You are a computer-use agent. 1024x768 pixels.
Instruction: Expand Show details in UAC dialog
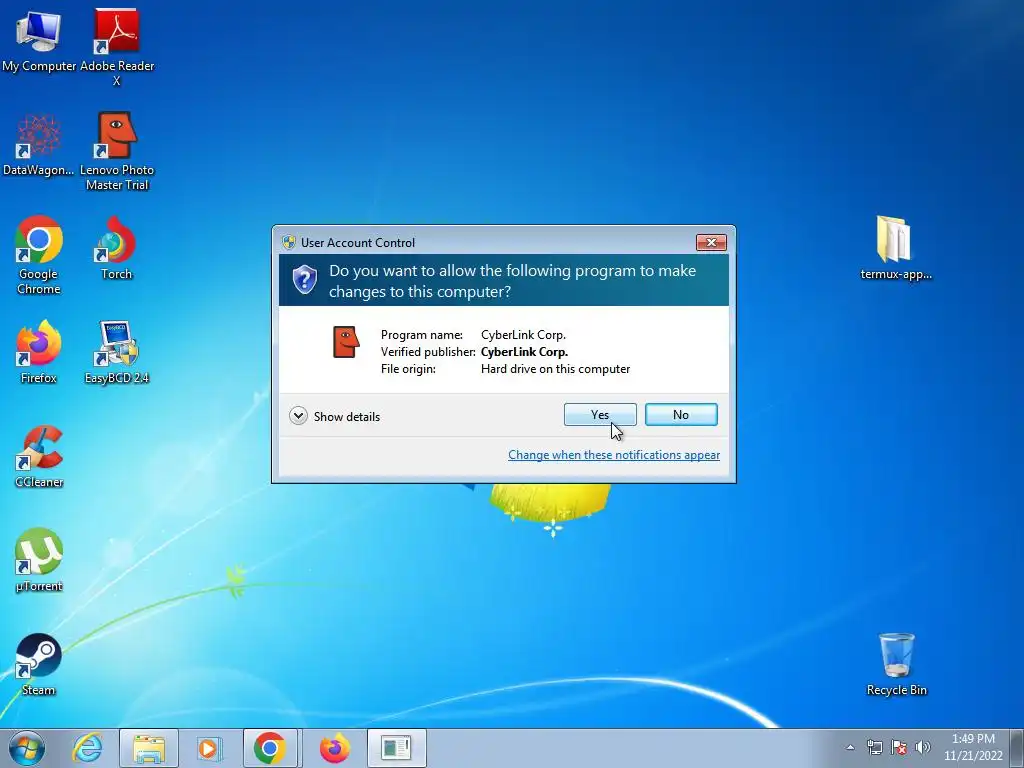click(x=335, y=416)
